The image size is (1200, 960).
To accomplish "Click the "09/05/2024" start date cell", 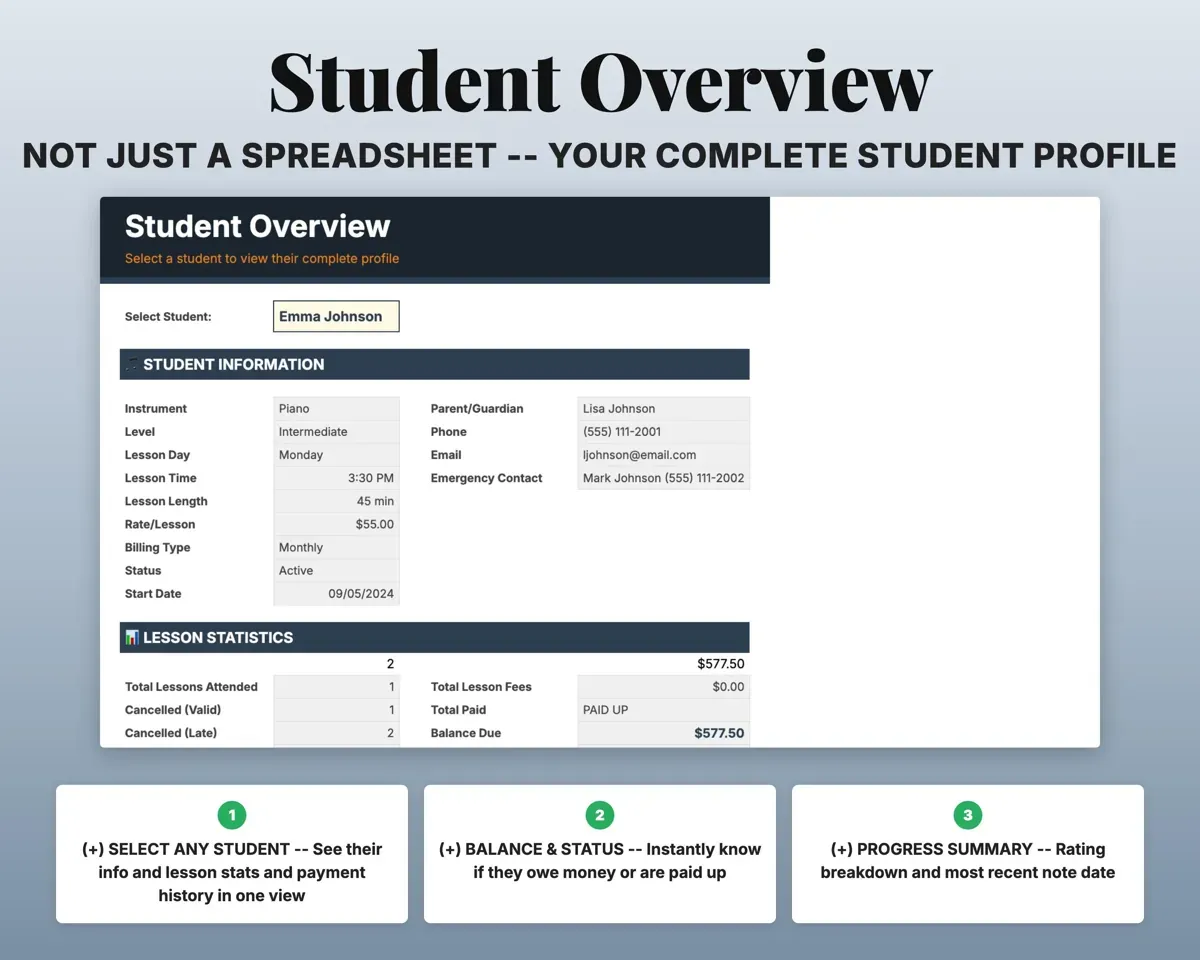I will [x=336, y=593].
